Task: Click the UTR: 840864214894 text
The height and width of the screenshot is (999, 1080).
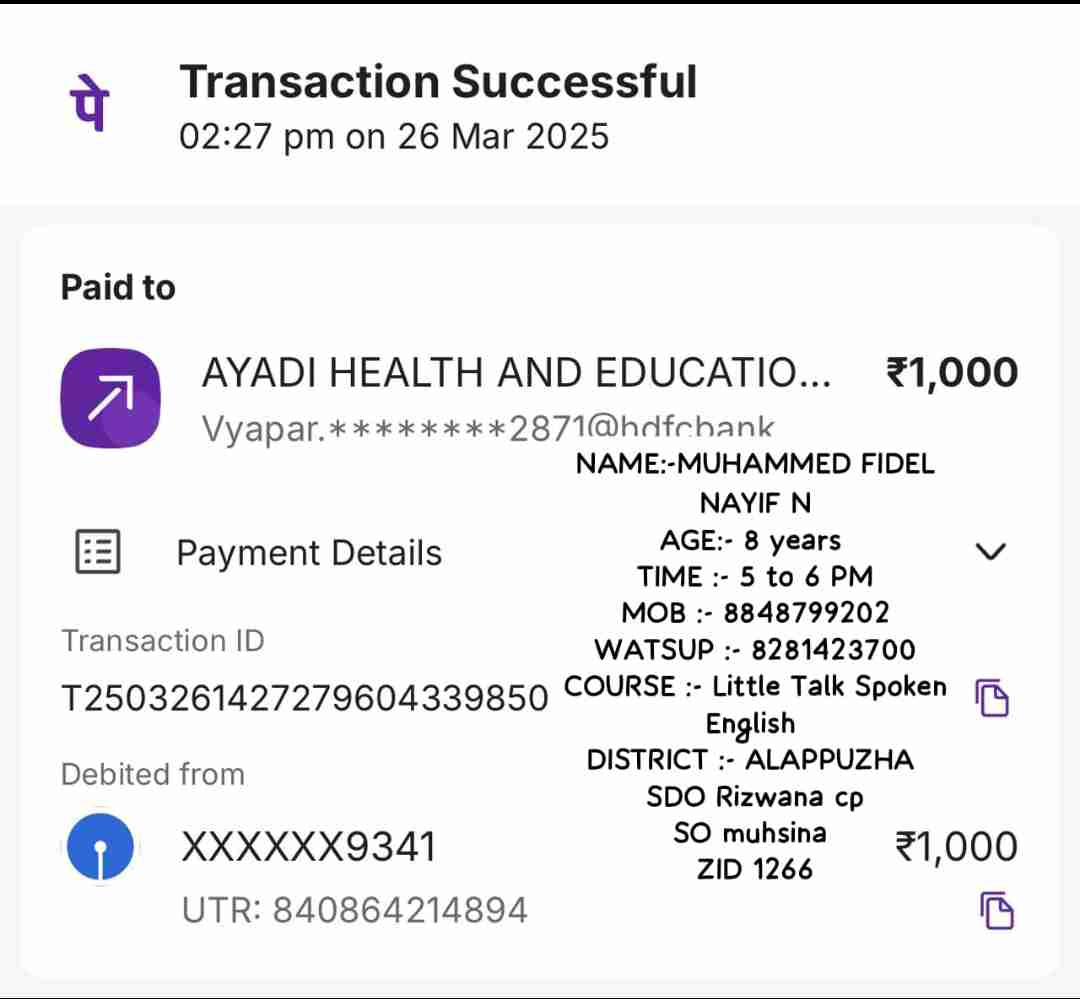Action: pyautogui.click(x=355, y=910)
